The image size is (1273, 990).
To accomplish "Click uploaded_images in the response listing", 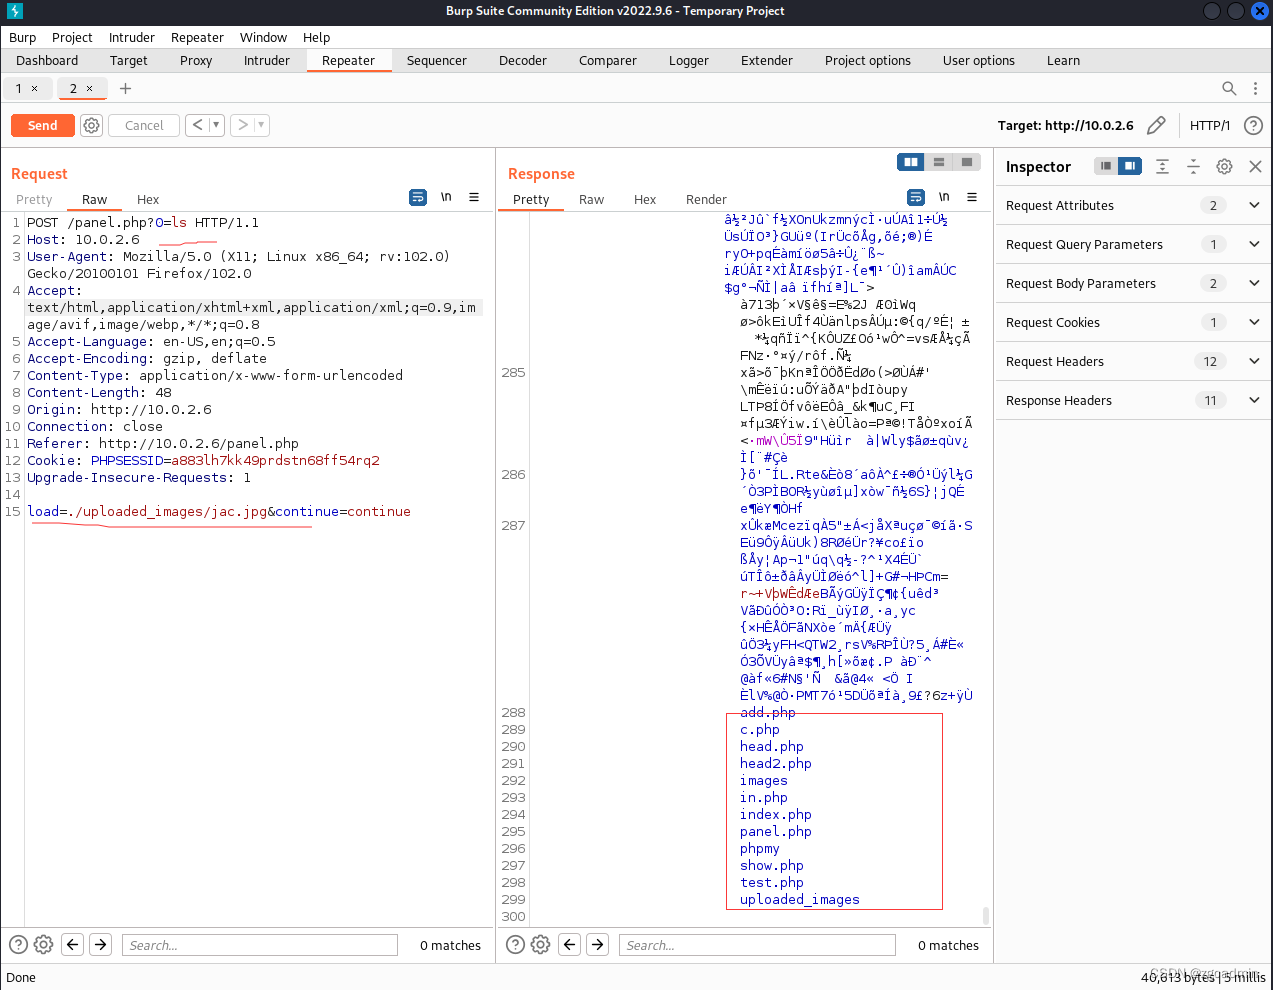I will point(799,899).
